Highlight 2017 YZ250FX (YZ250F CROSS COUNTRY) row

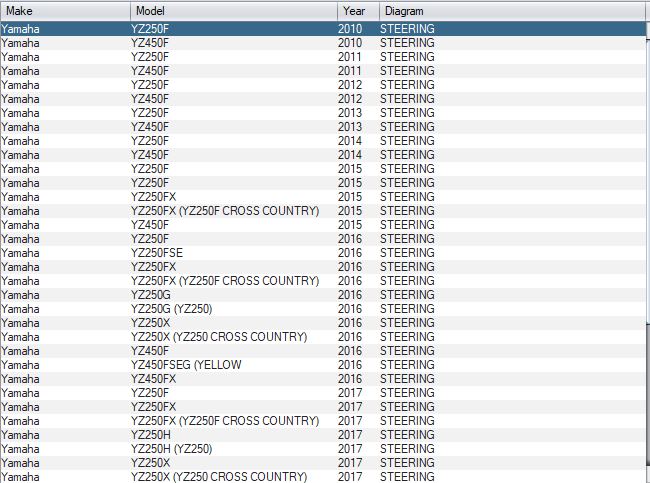pos(323,421)
